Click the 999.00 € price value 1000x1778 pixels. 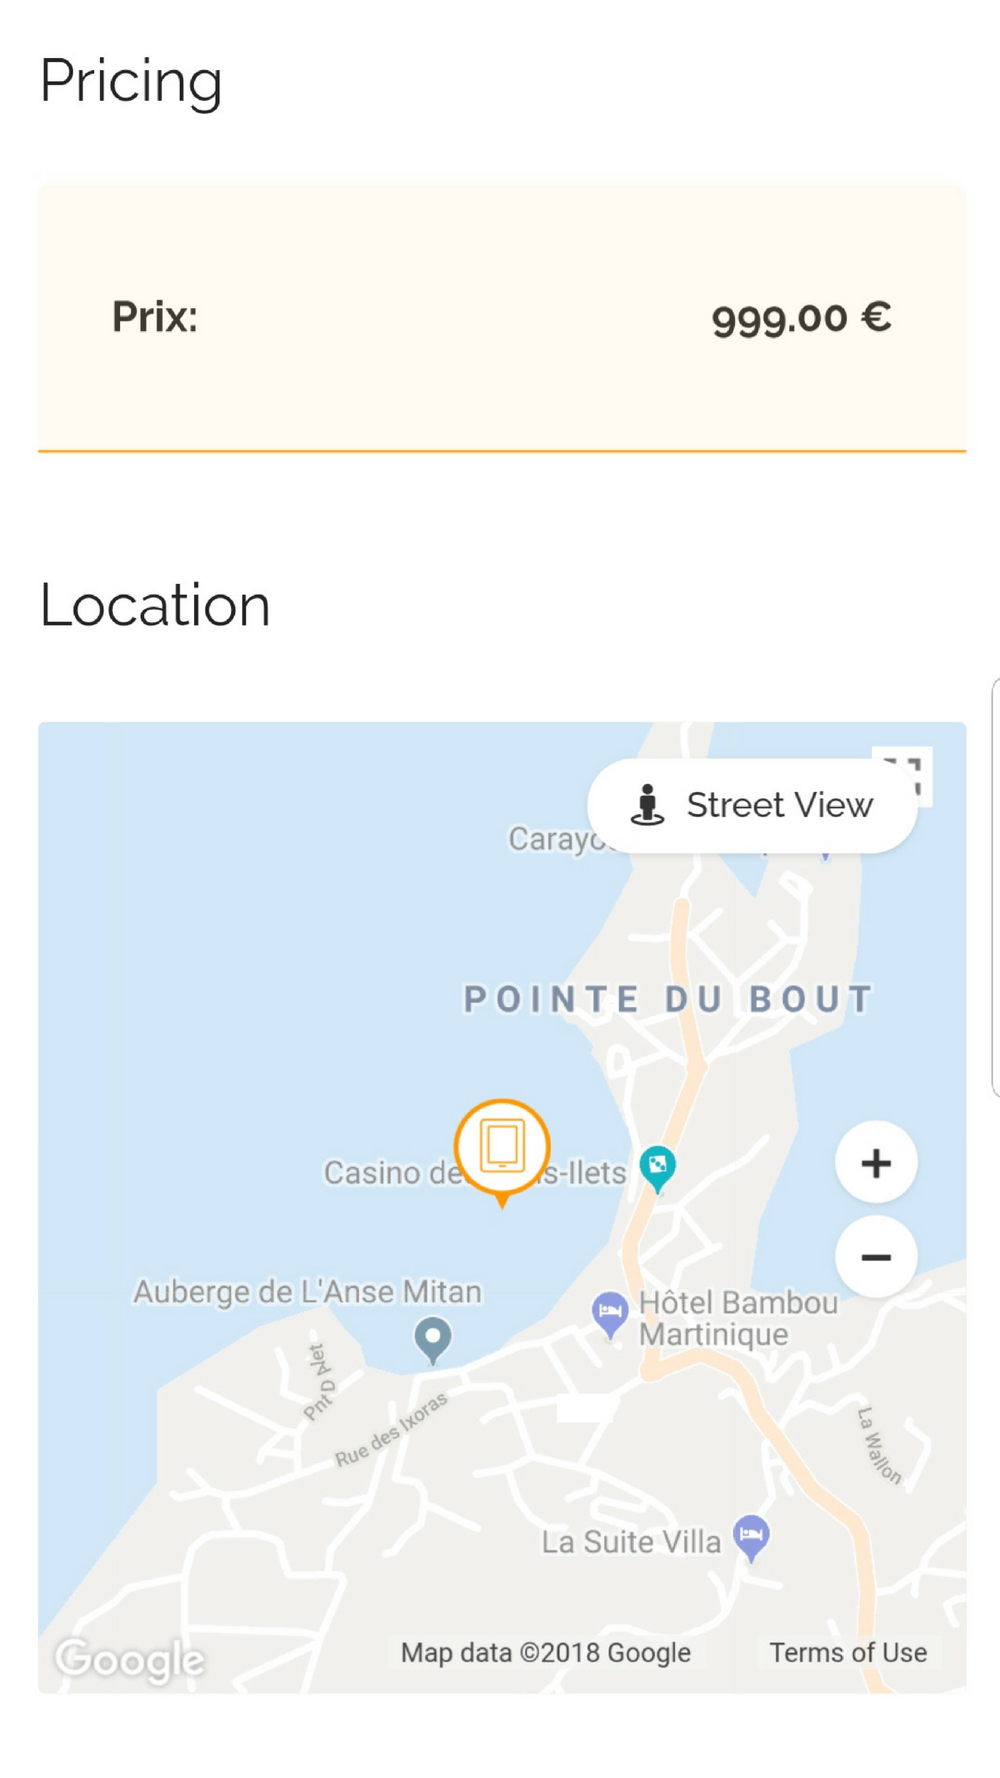click(x=801, y=318)
